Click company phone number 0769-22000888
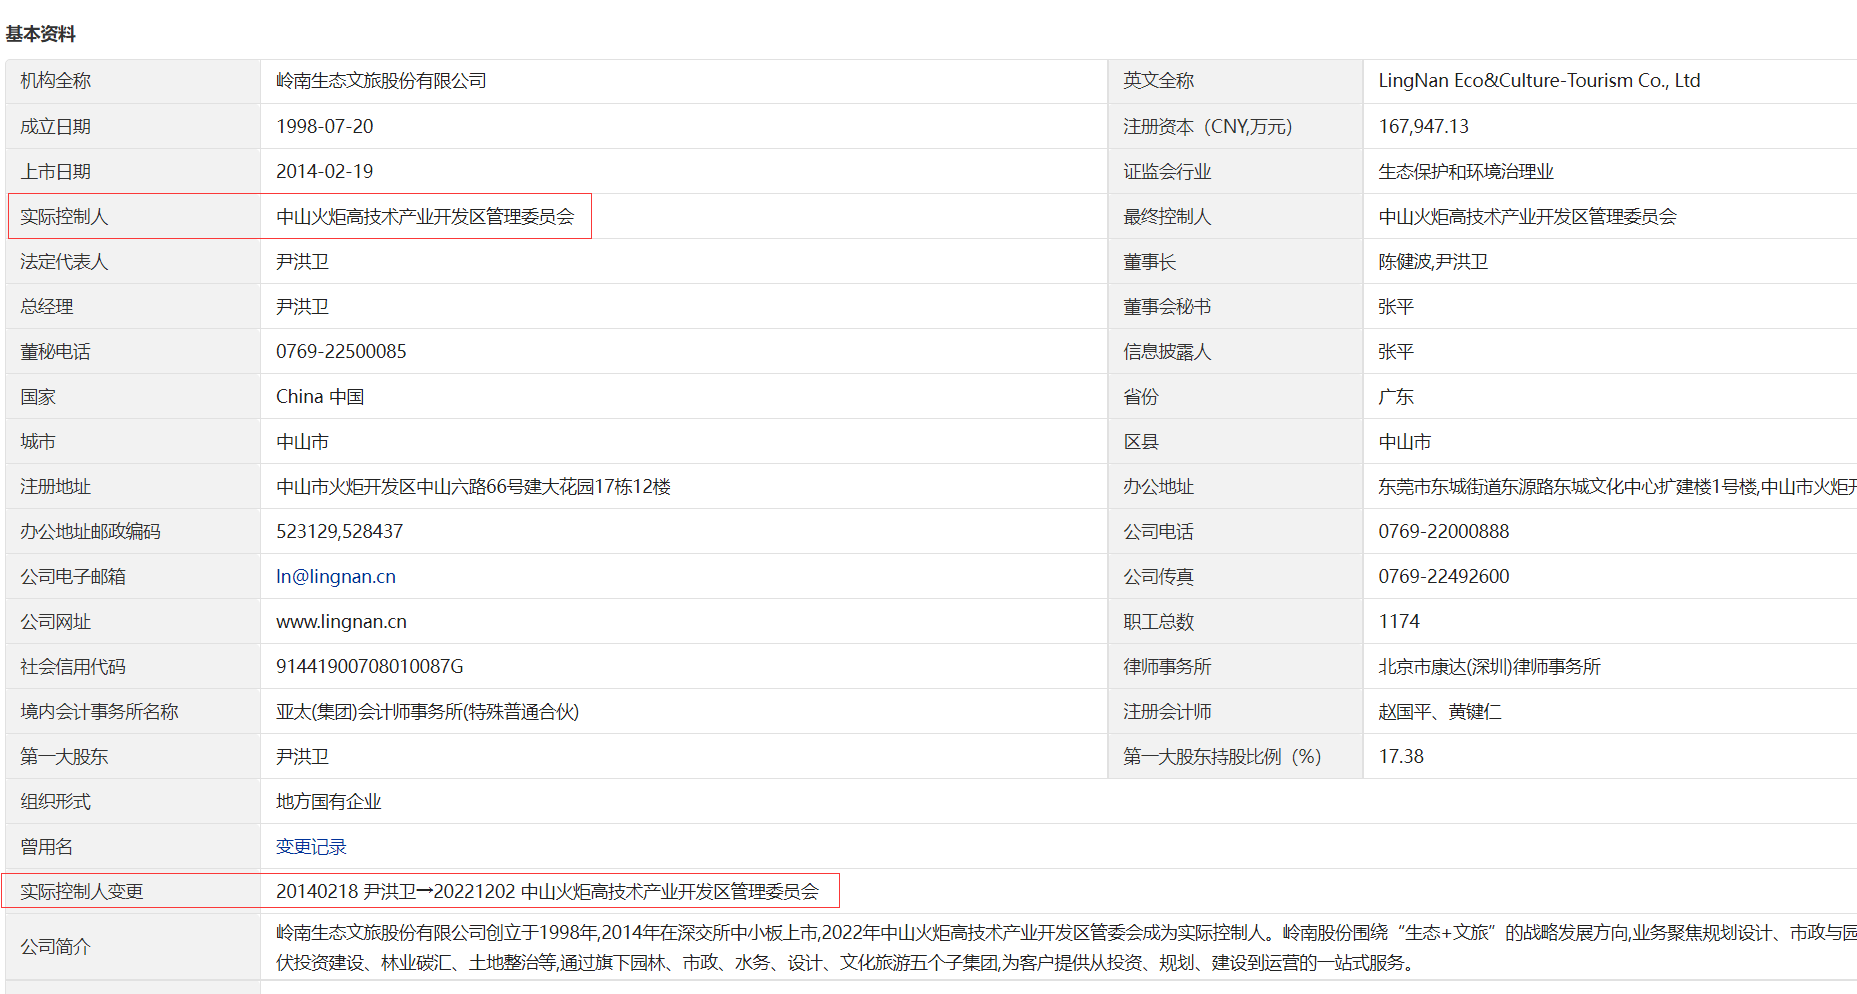Screen dimensions: 1857x994 coord(1444,532)
